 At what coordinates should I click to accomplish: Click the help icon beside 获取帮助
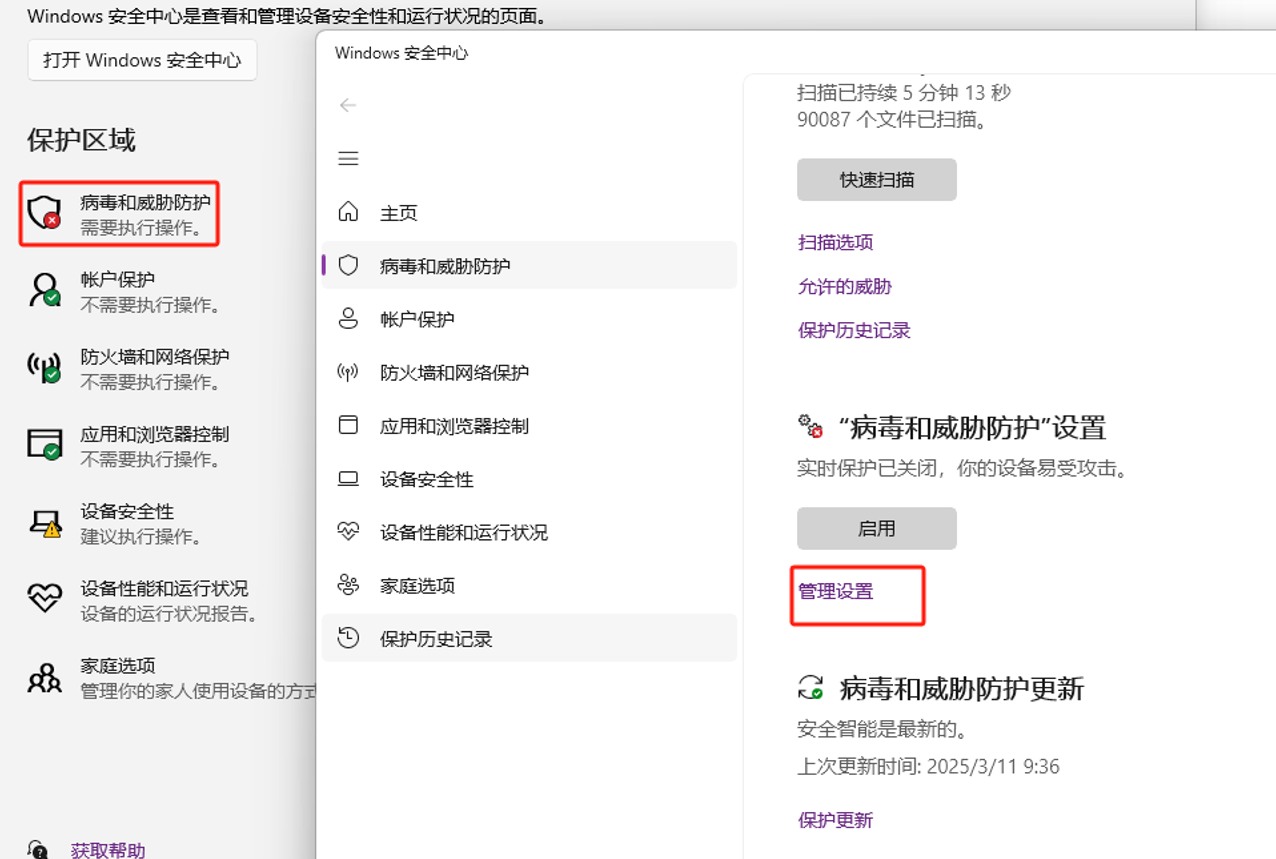[x=38, y=849]
